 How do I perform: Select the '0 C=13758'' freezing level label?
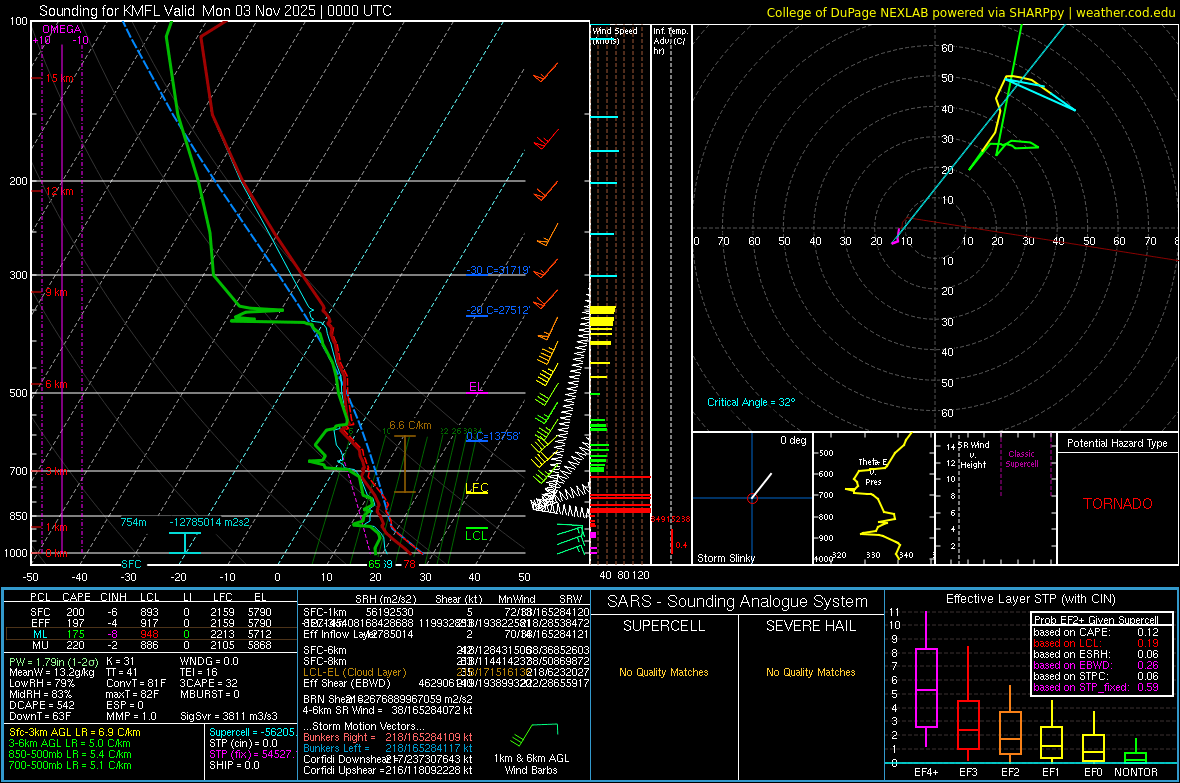(x=493, y=436)
